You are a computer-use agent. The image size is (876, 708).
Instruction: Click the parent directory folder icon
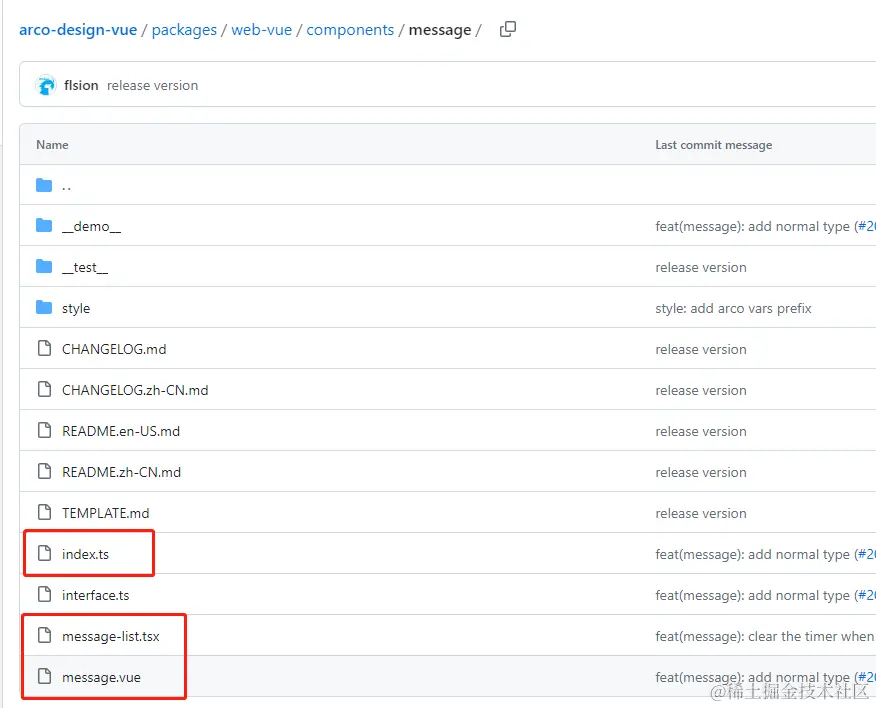coord(44,185)
